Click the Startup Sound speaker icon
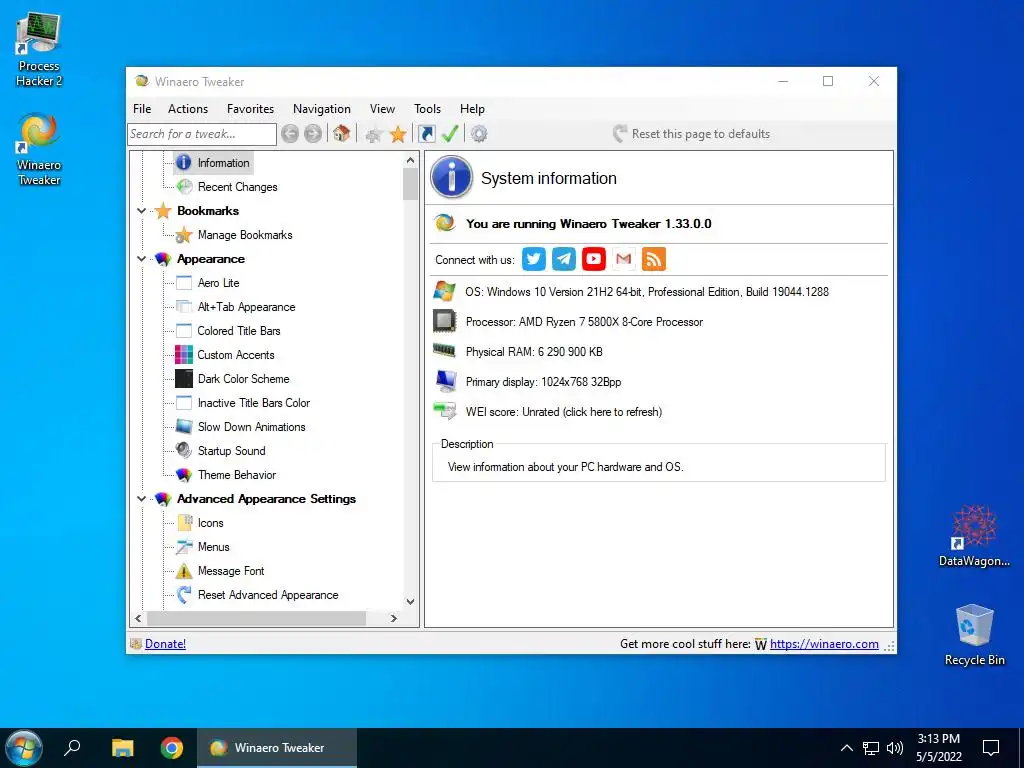The height and width of the screenshot is (768, 1024). 184,451
